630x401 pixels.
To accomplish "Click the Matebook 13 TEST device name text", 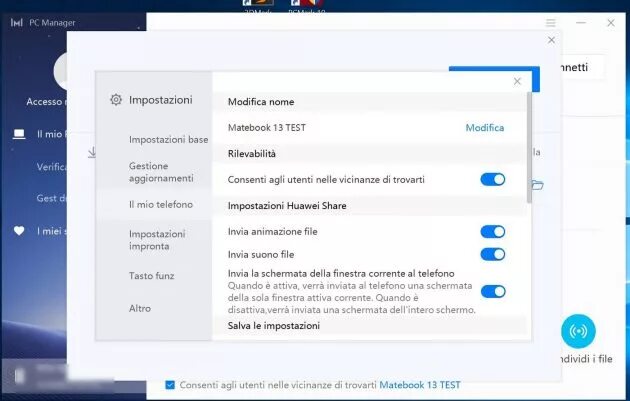I will tap(267, 128).
